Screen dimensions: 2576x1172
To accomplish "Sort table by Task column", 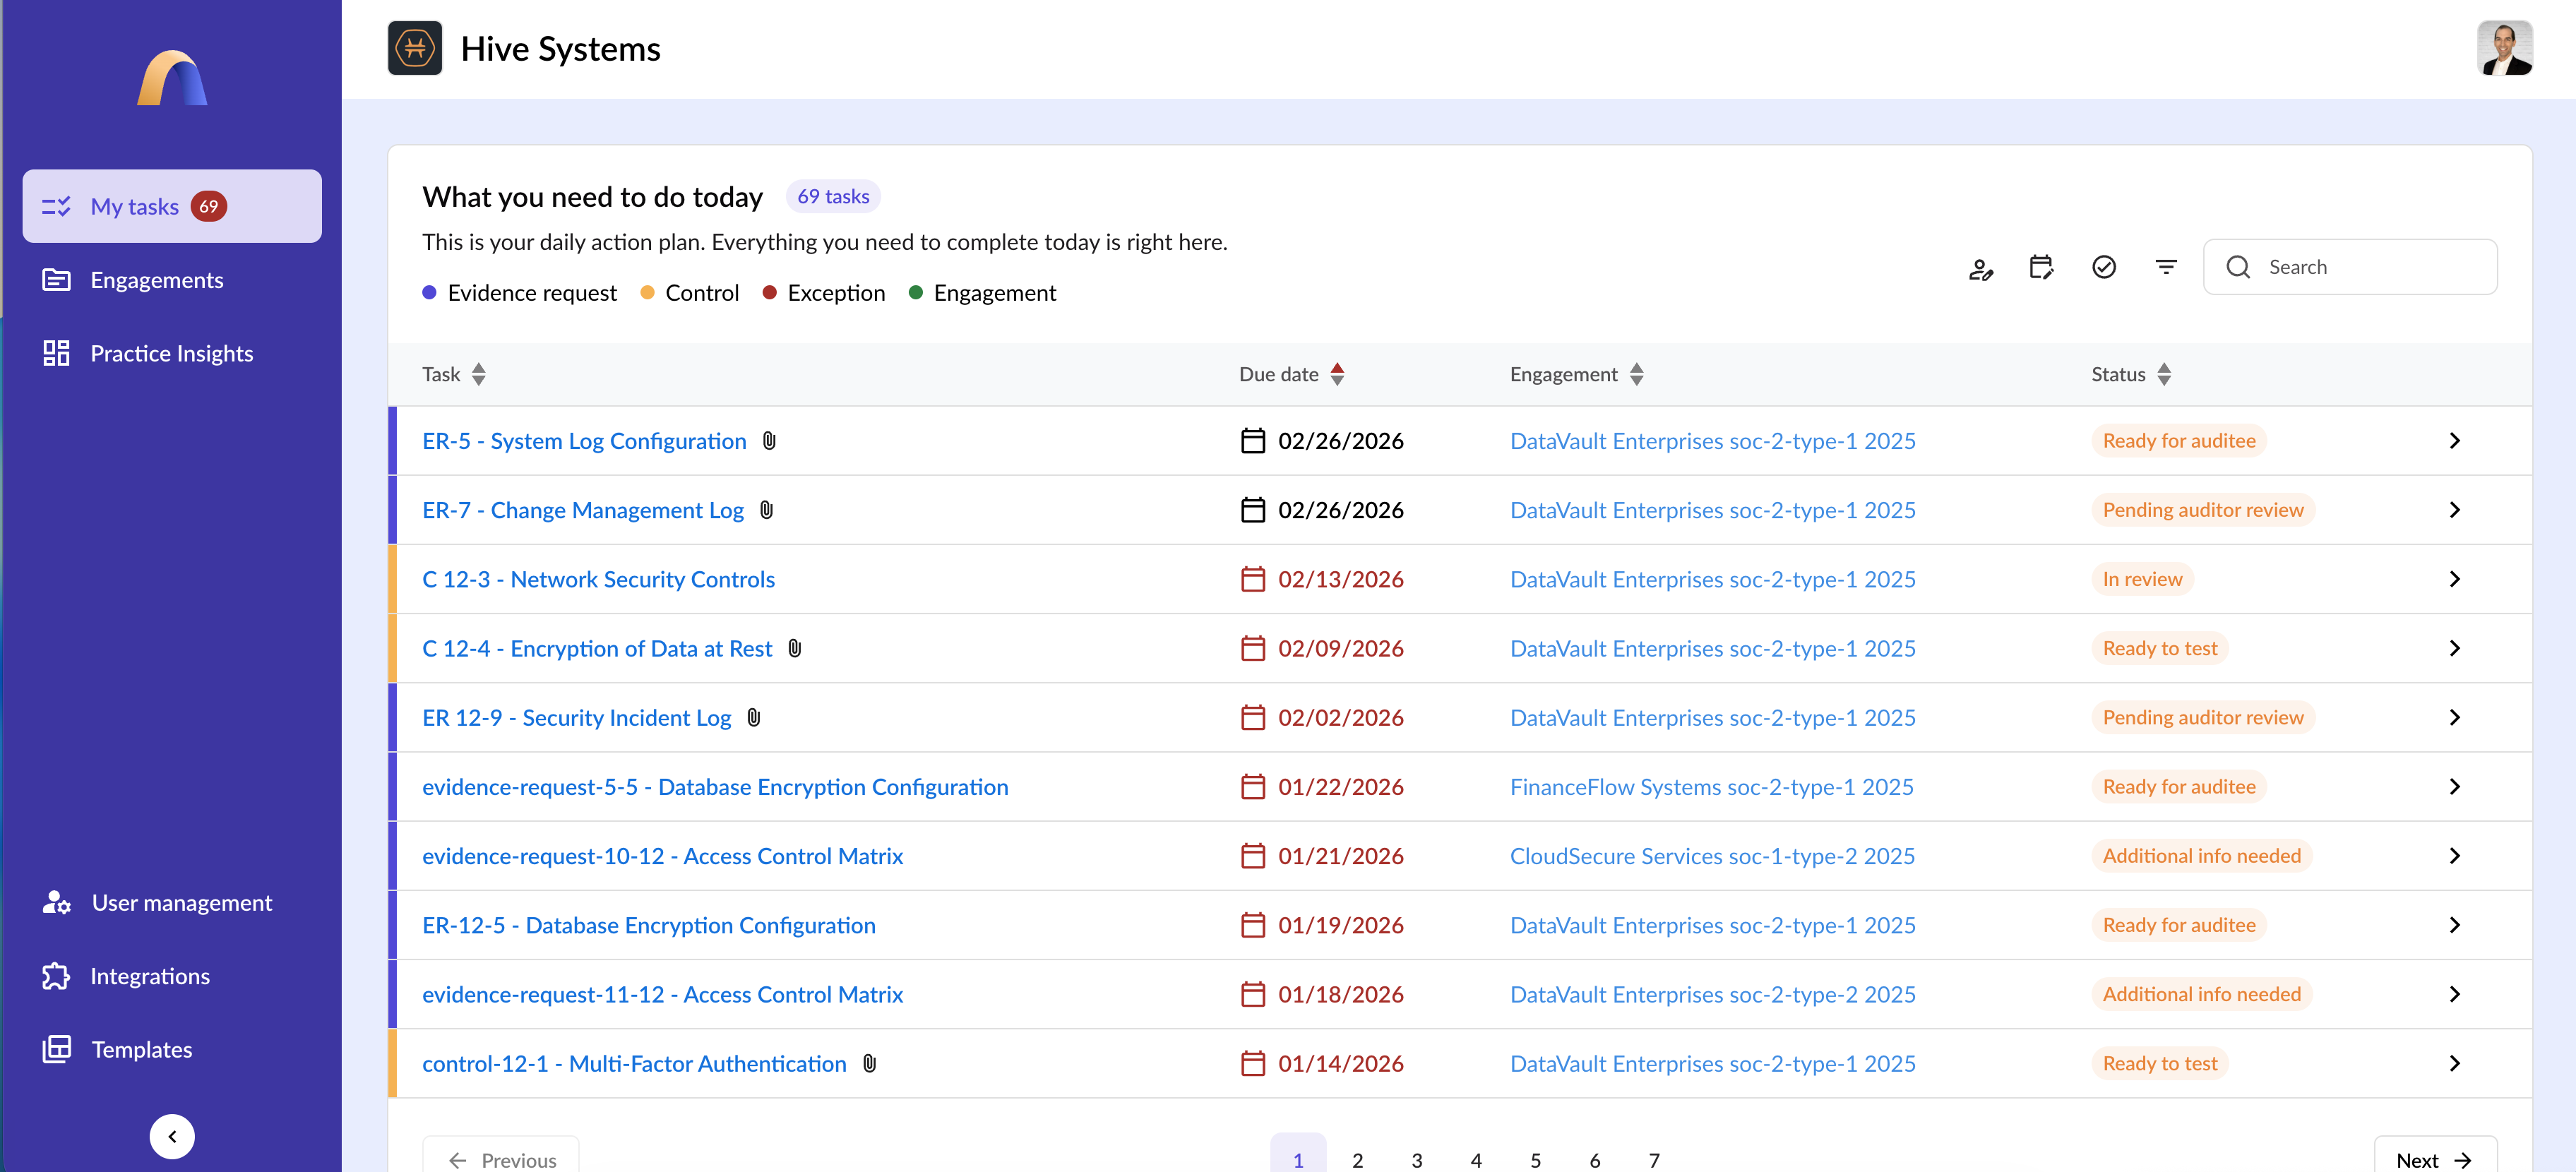I will click(x=479, y=374).
